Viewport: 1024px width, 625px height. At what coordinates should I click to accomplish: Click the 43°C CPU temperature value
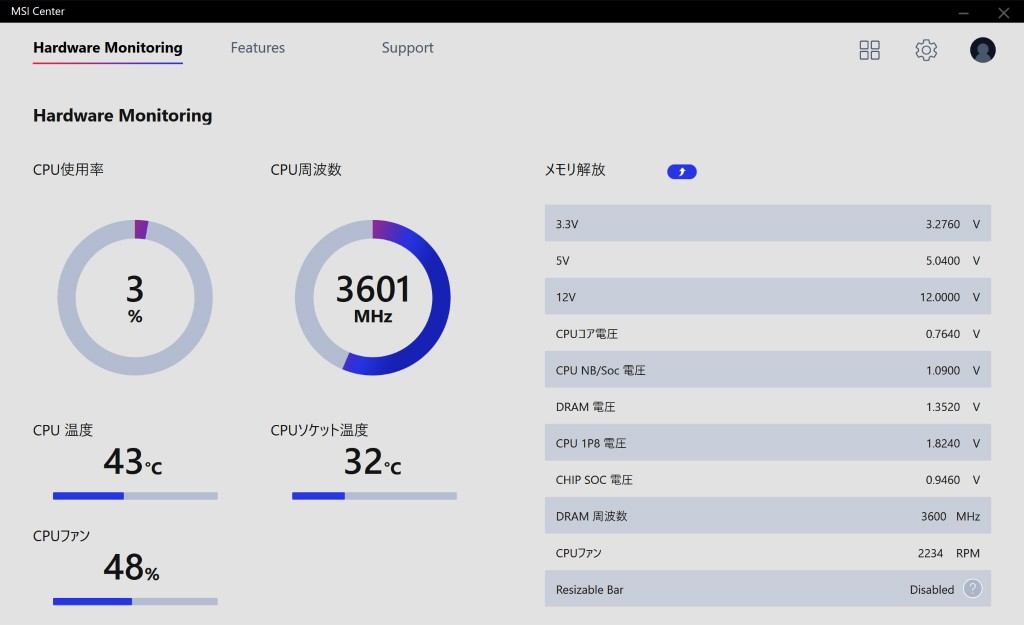click(x=133, y=461)
